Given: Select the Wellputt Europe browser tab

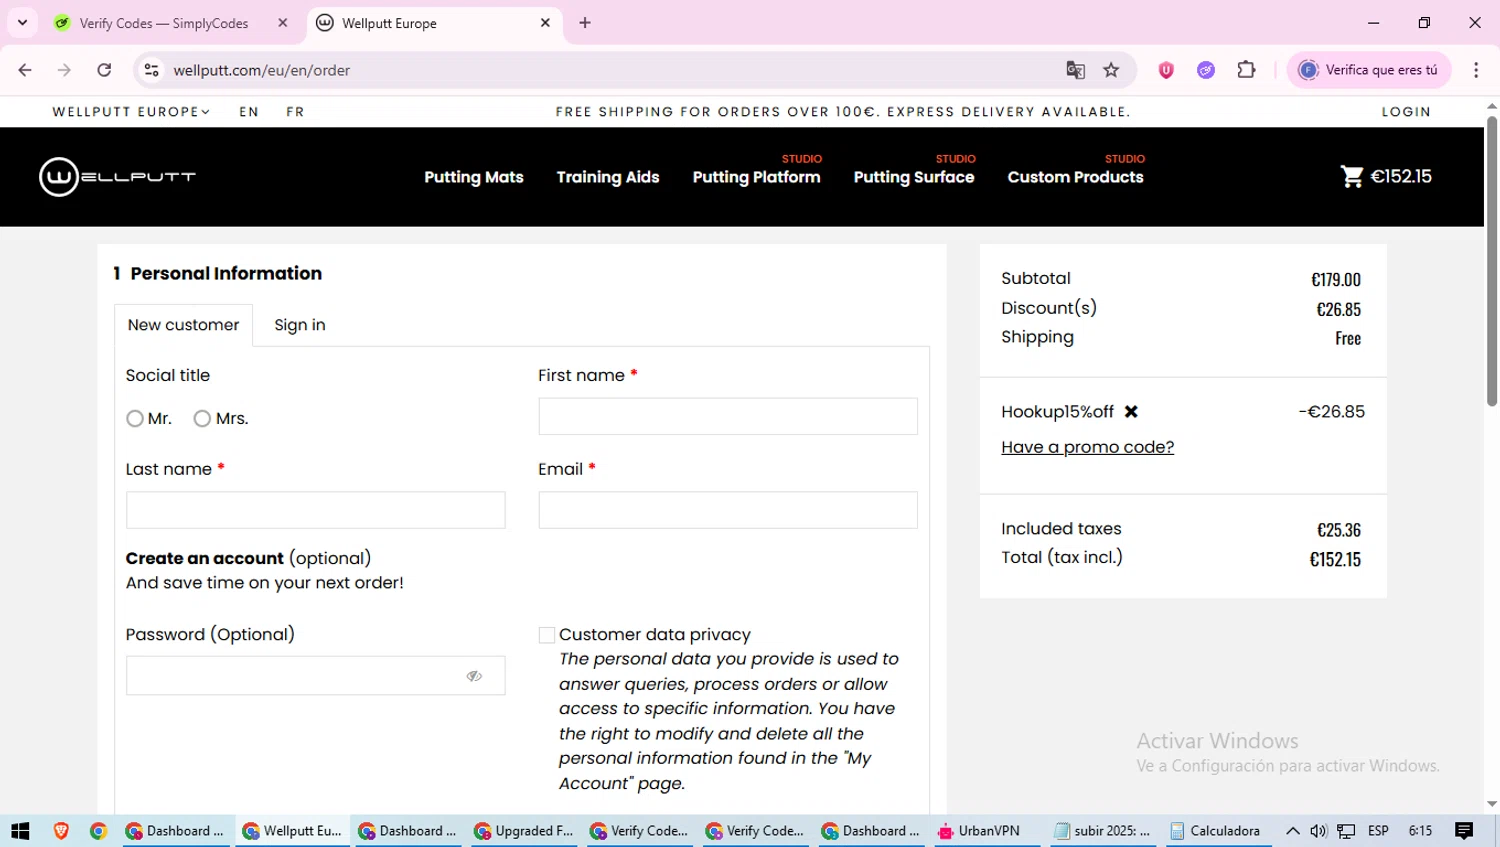Looking at the screenshot, I should [434, 23].
